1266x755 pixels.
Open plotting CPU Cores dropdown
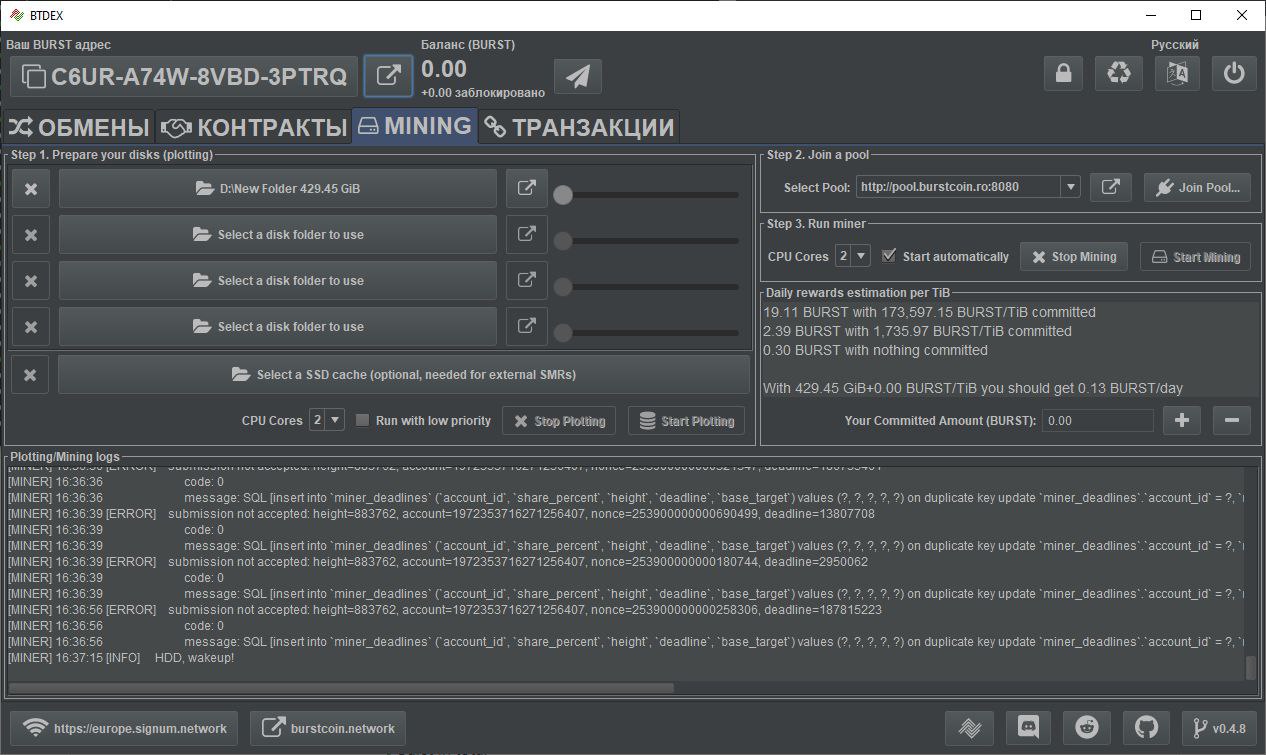[x=327, y=420]
